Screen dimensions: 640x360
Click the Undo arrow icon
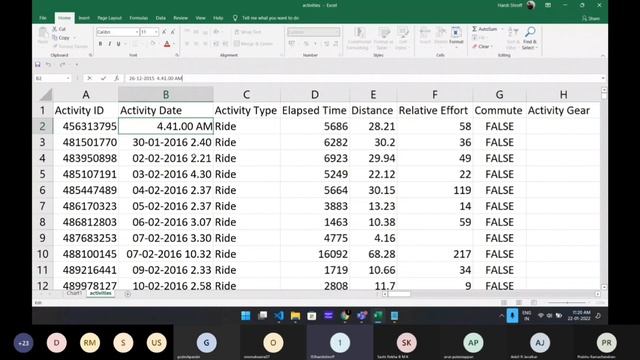pyautogui.click(x=49, y=64)
